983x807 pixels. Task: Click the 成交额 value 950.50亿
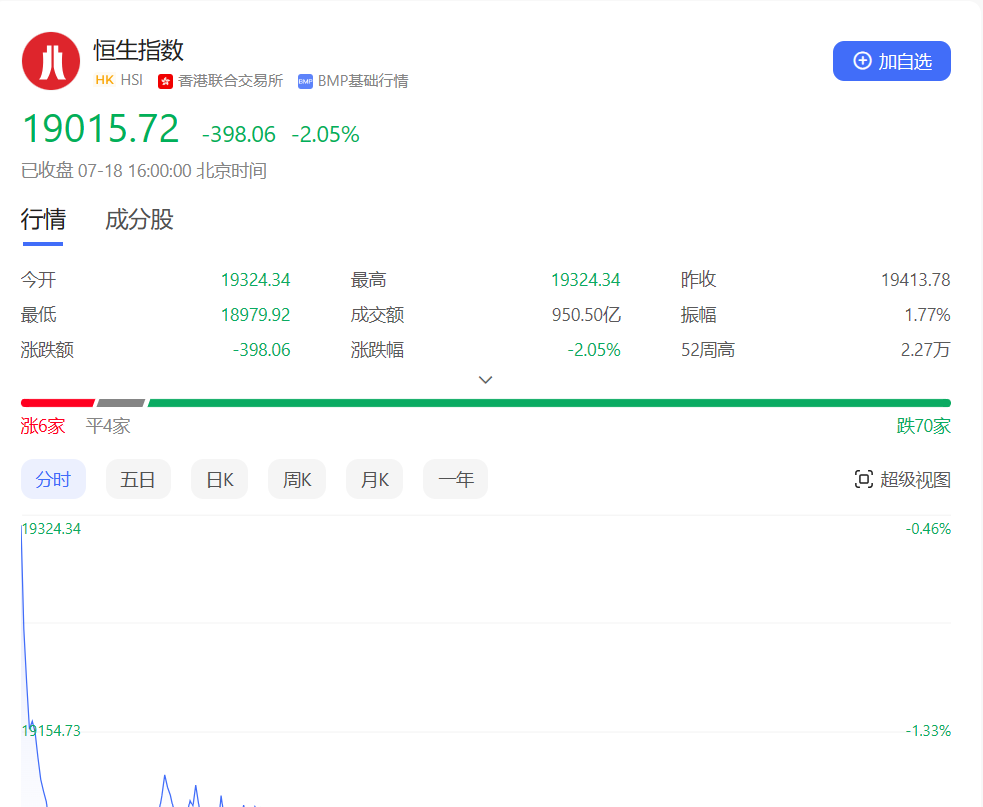pyautogui.click(x=586, y=315)
